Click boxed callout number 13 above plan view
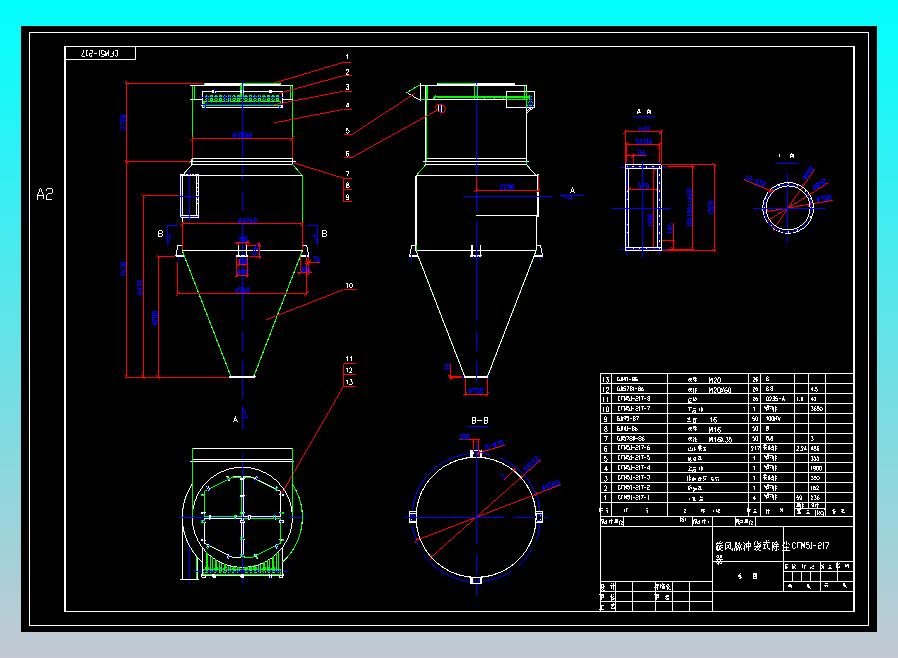 click(x=349, y=381)
